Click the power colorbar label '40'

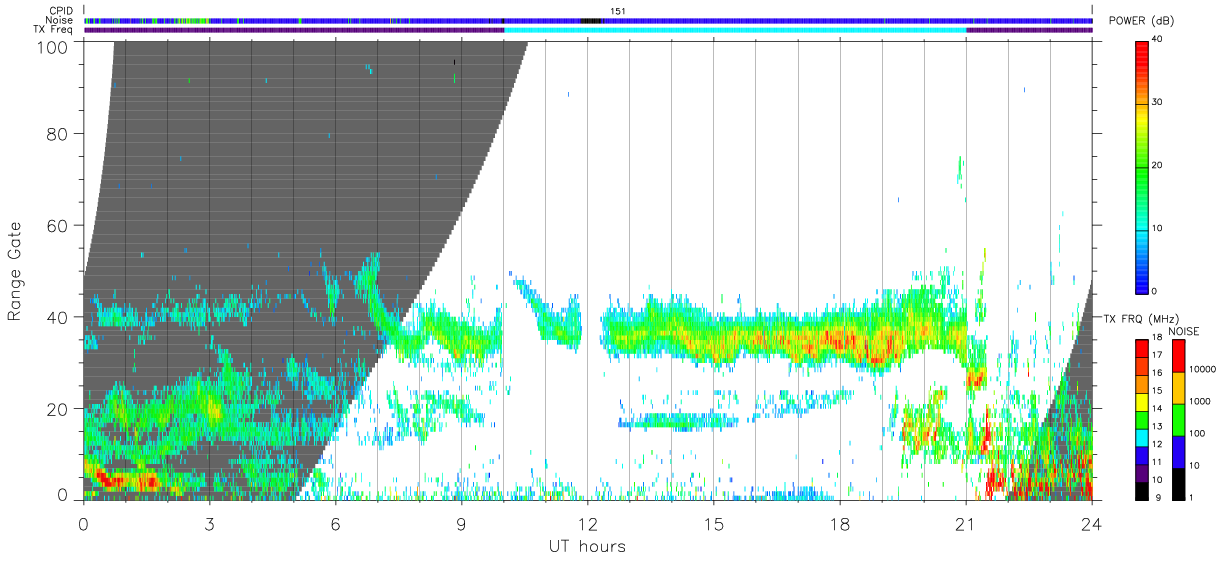1158,39
